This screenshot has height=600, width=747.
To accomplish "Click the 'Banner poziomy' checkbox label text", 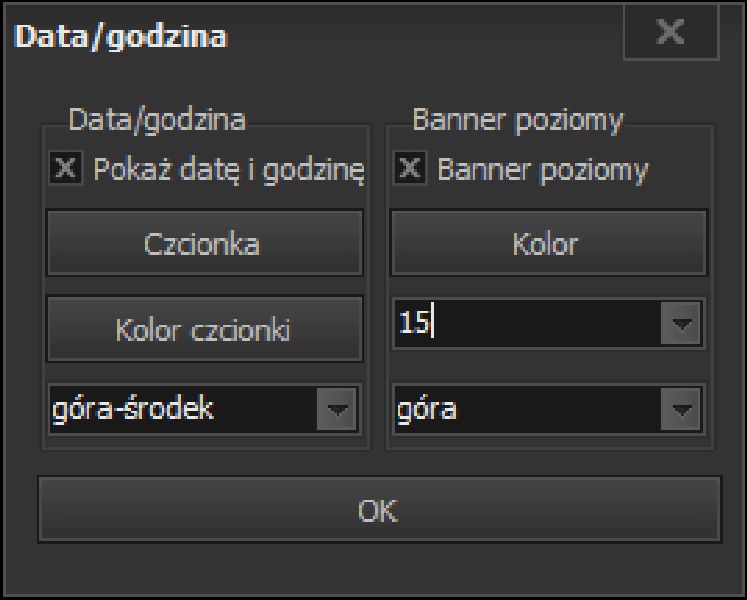I will pyautogui.click(x=543, y=170).
